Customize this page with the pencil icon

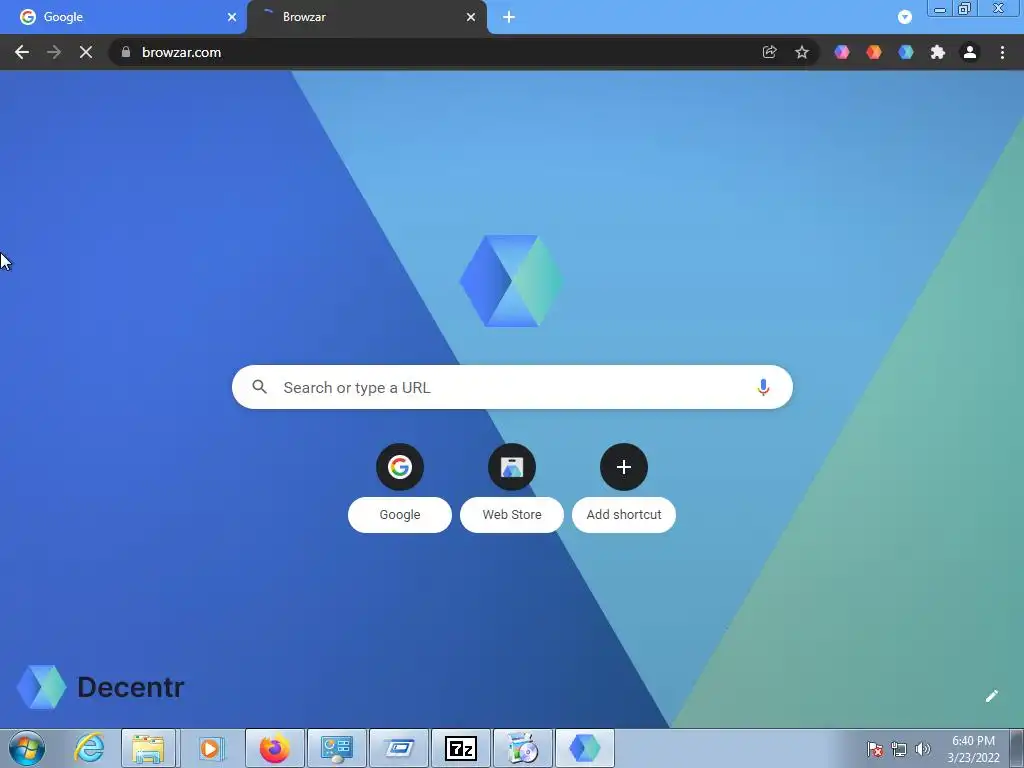[x=991, y=696]
